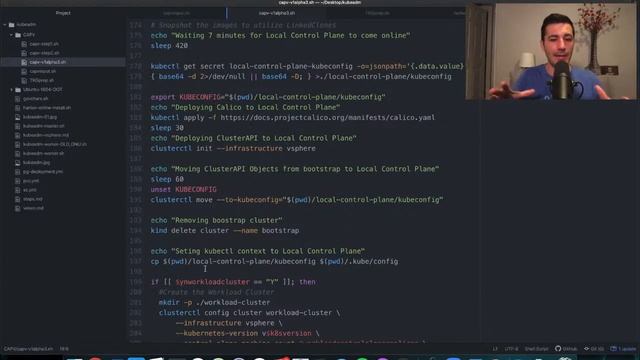The height and width of the screenshot is (360, 640).
Task: Click the 'unset KUBECONFIG' code line
Action: (x=184, y=189)
